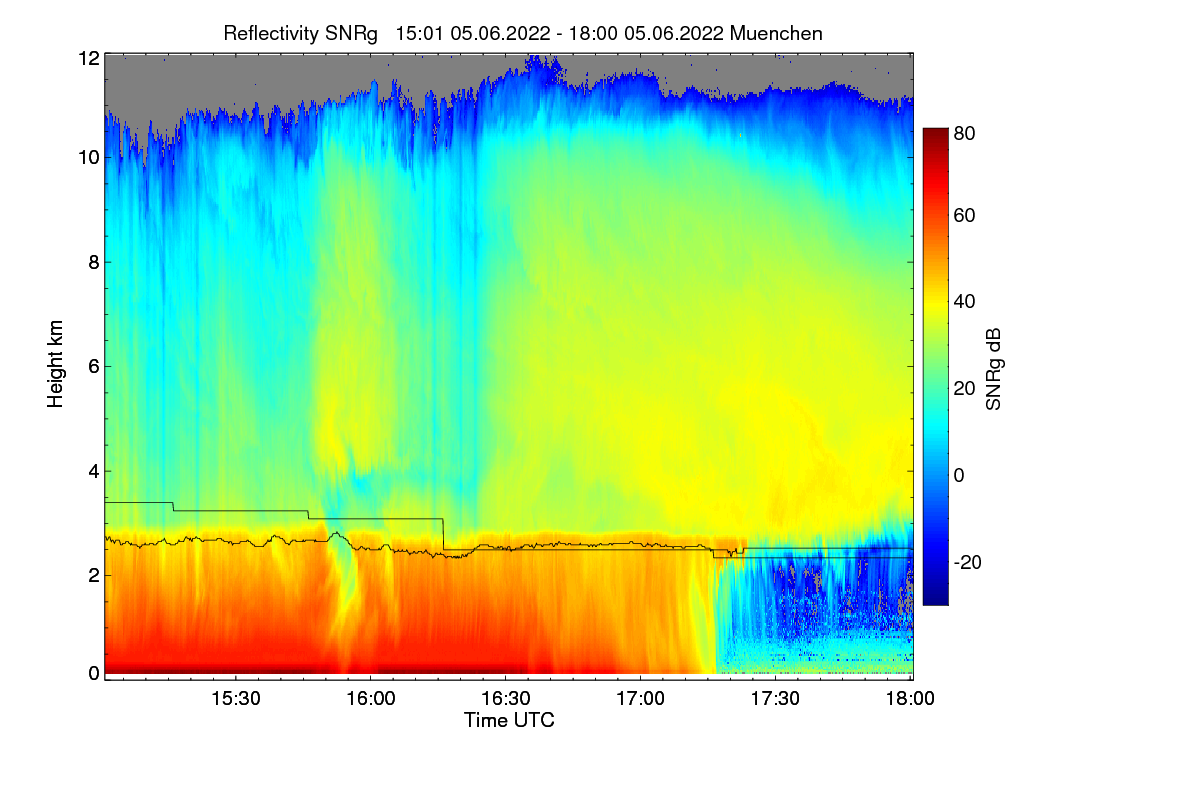Click the 15:30 time tick label
The image size is (1200, 800).
pos(236,699)
